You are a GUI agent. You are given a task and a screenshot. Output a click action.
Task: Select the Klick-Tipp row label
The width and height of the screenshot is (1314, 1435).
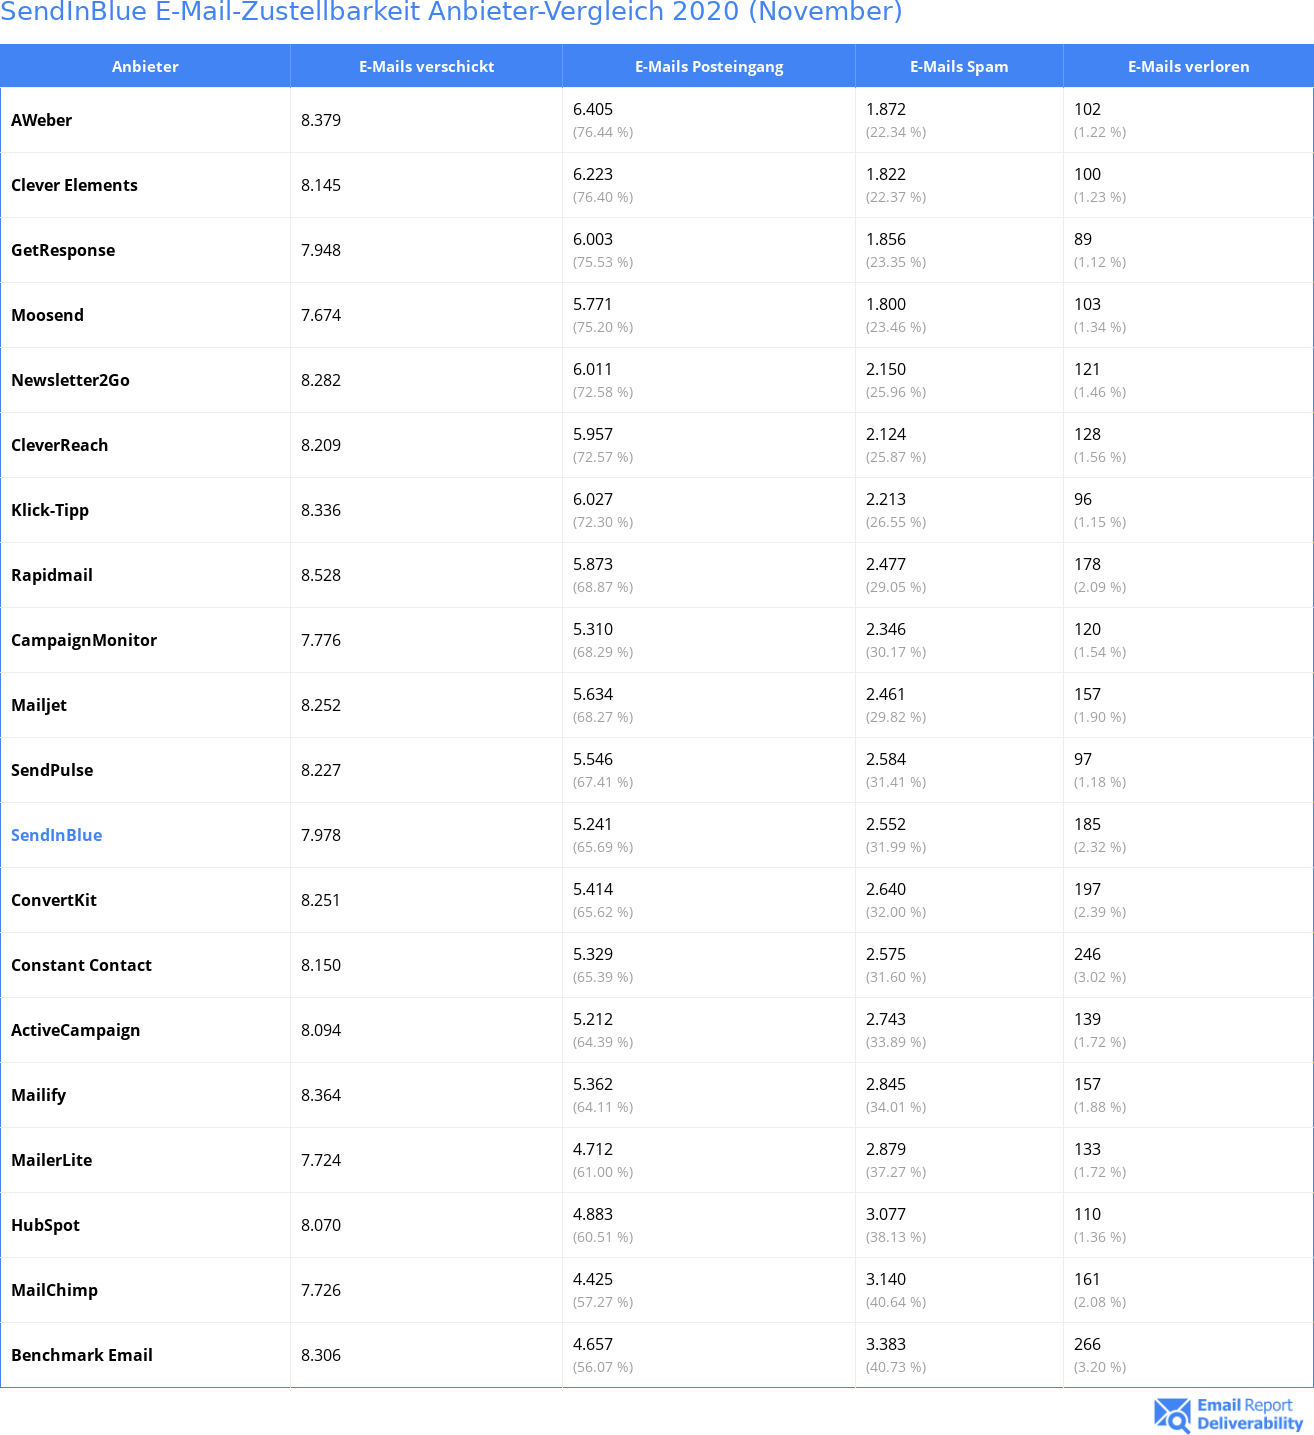tap(50, 510)
